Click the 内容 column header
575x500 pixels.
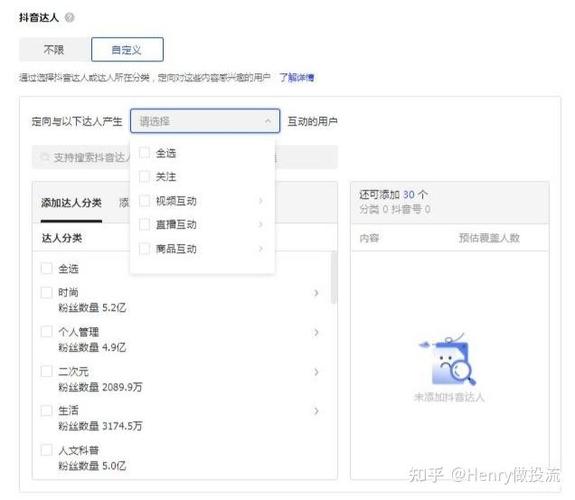point(369,238)
